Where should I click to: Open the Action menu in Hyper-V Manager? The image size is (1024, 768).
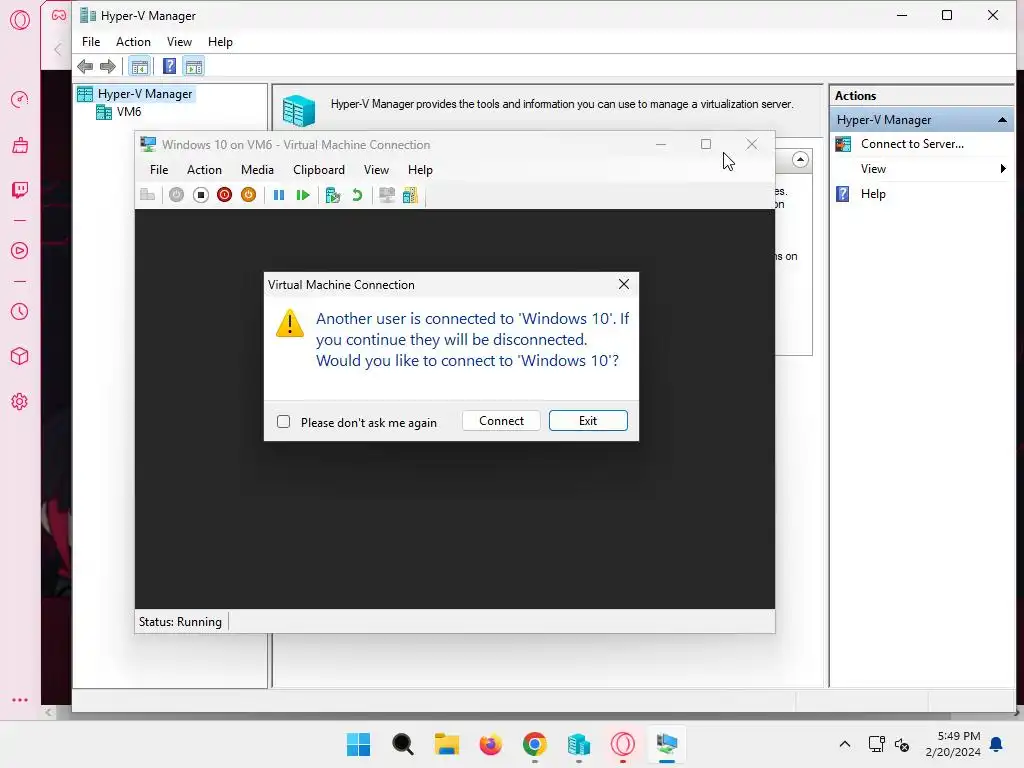[x=133, y=42]
